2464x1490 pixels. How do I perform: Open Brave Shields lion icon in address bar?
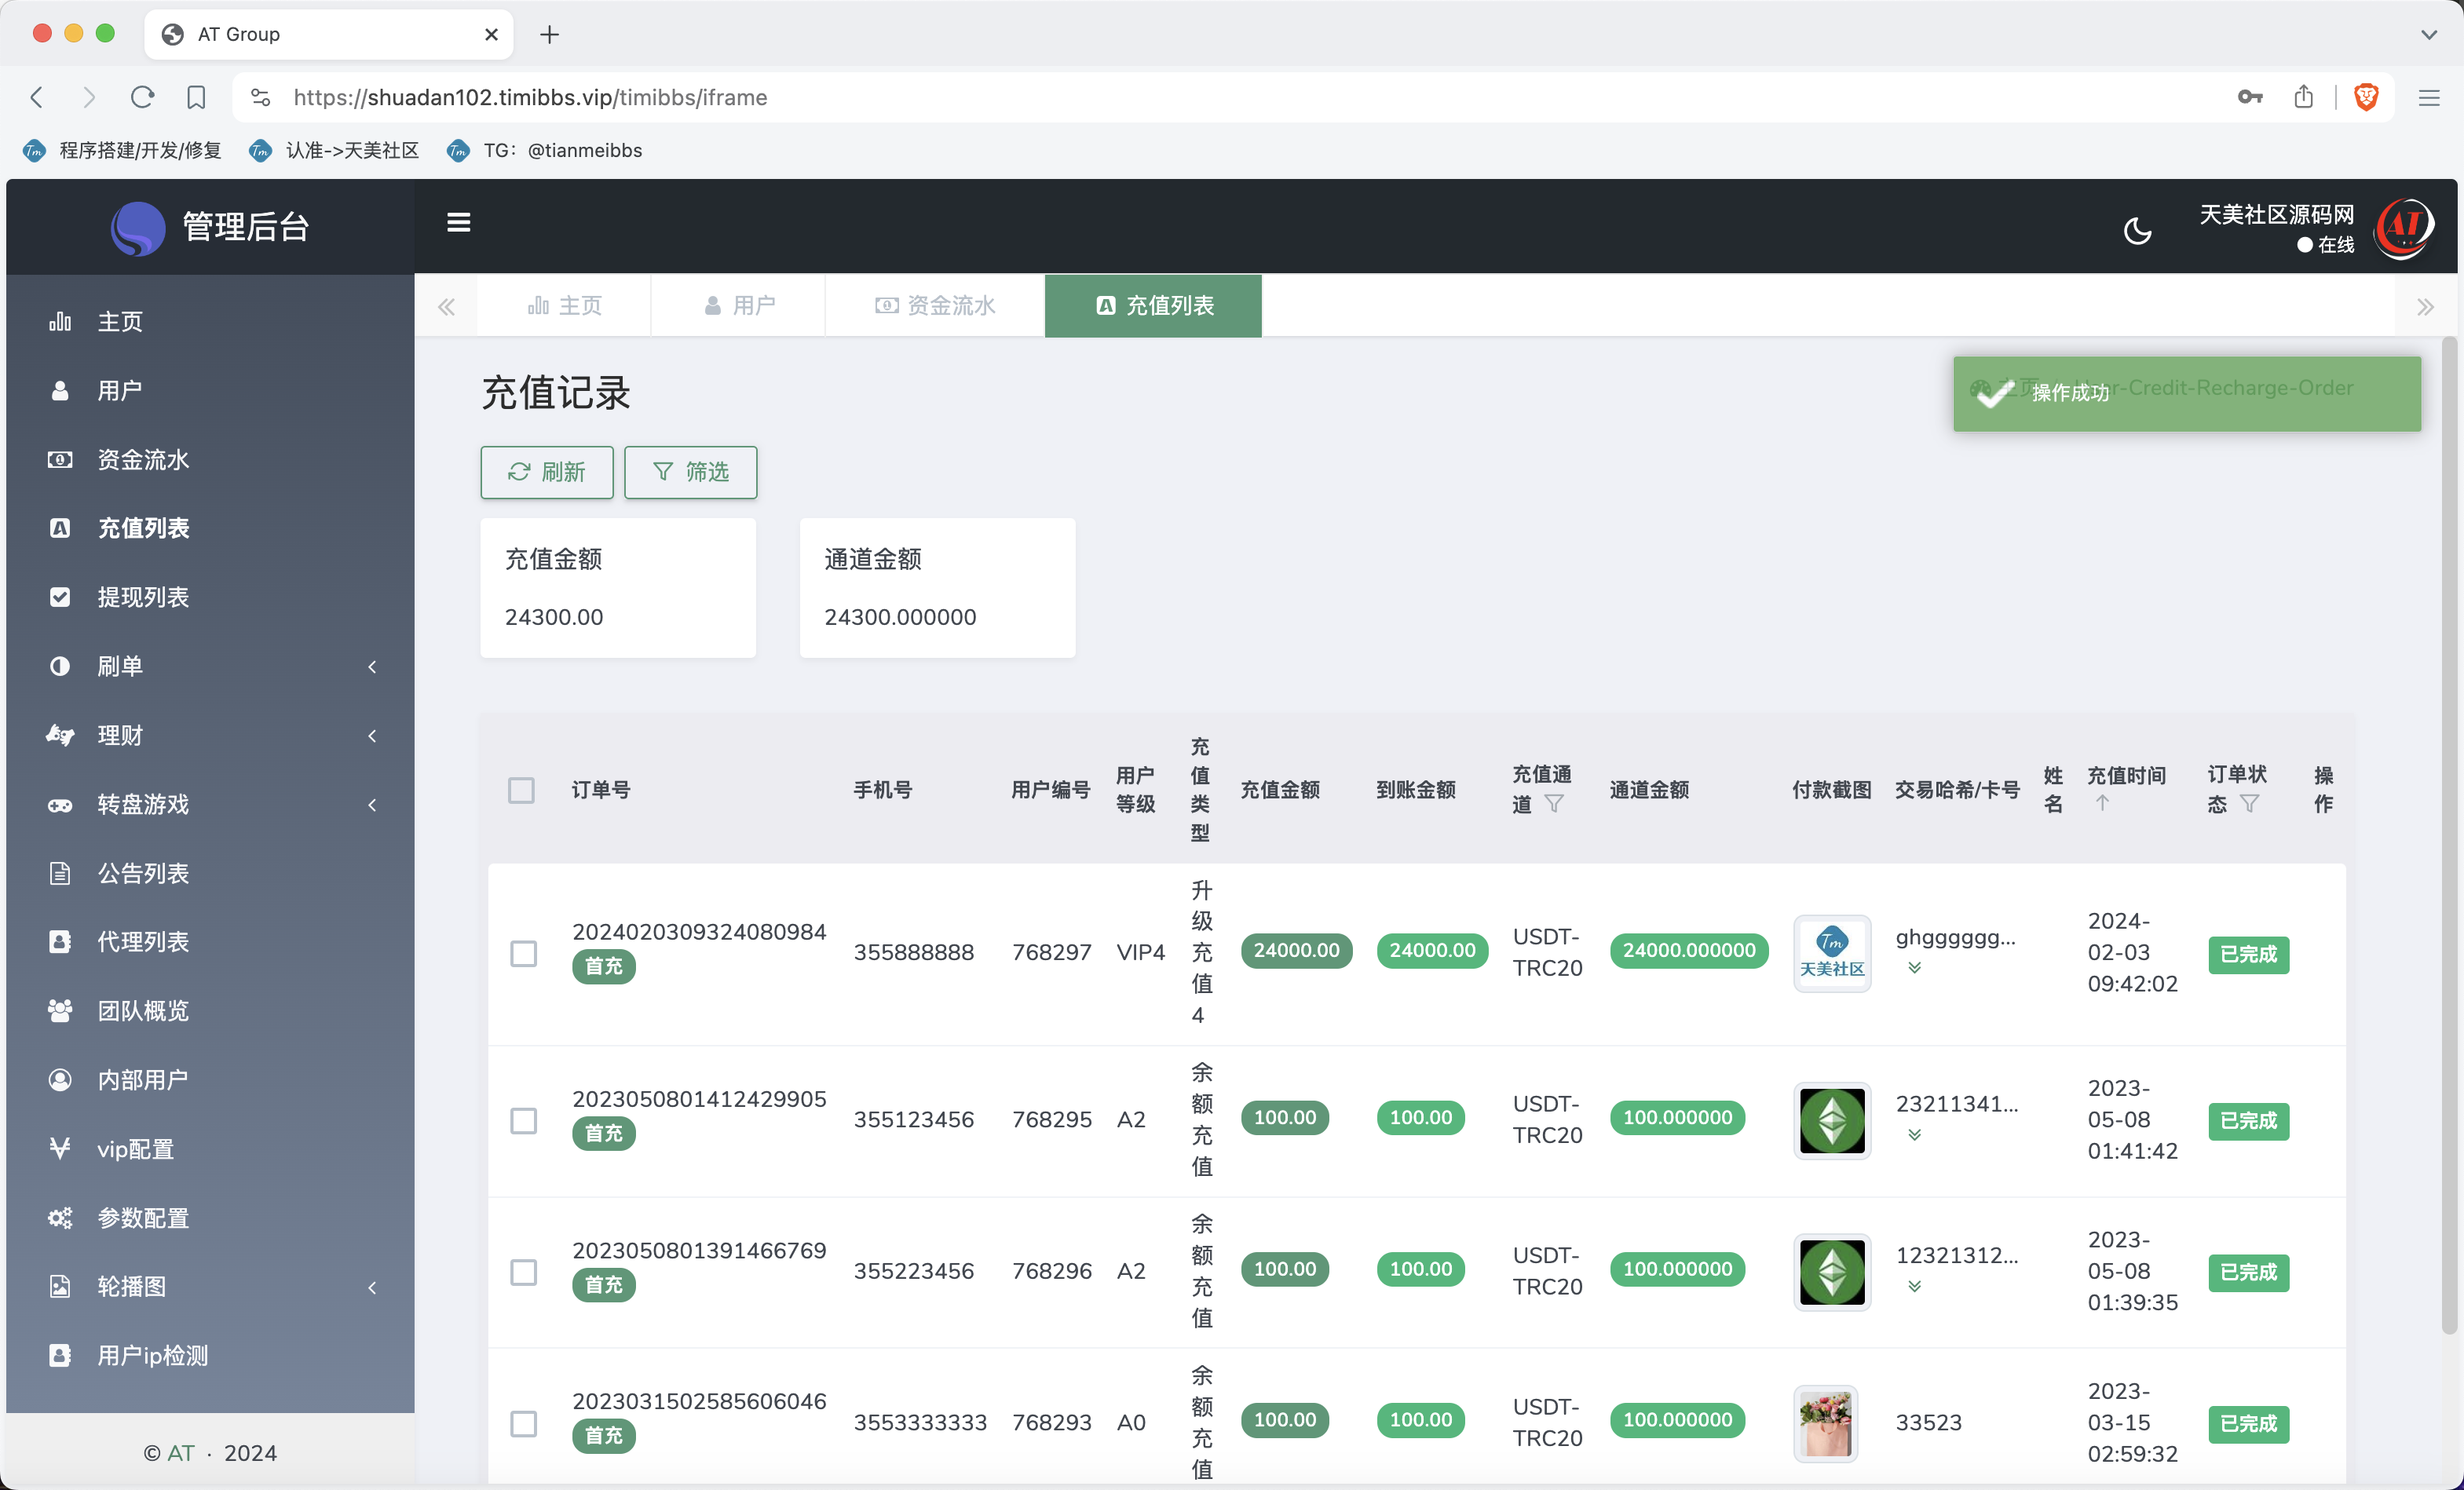2366,97
